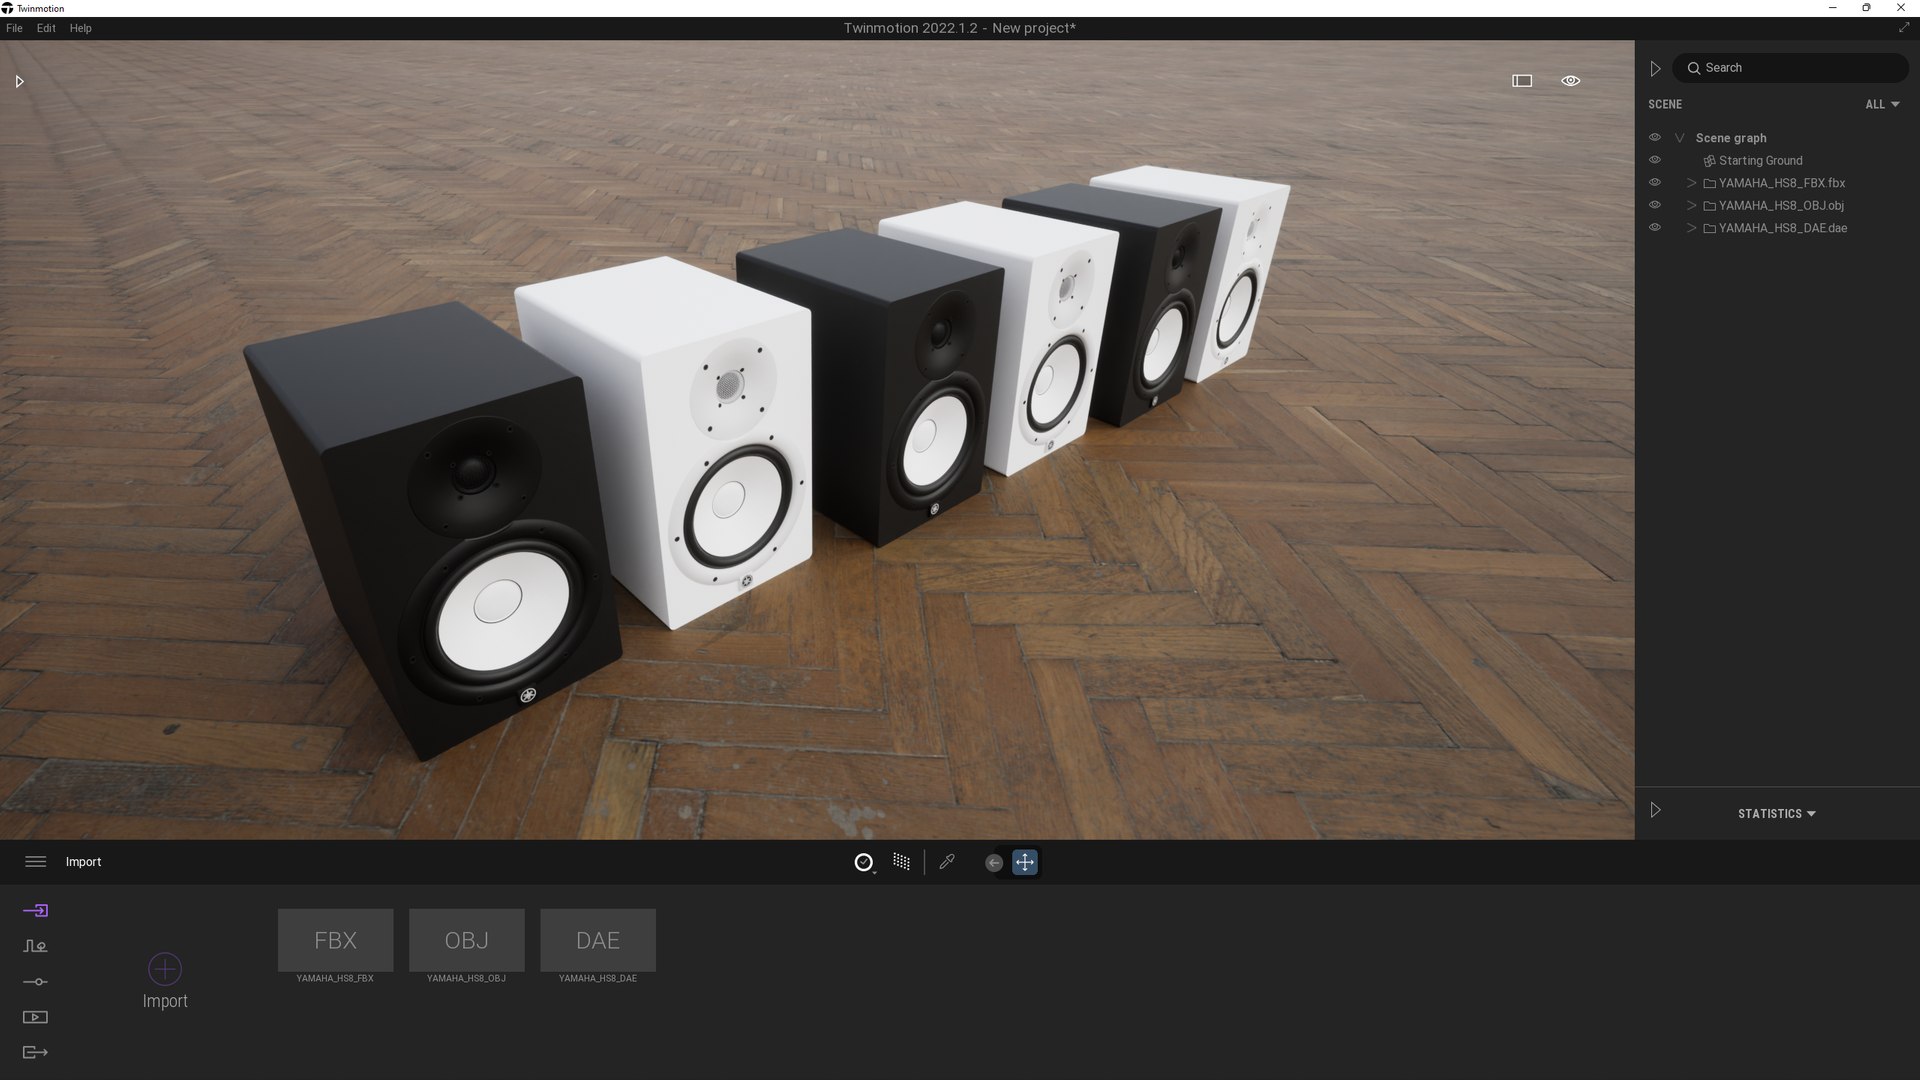
Task: Open the Media sidebar icon
Action: point(35,1017)
